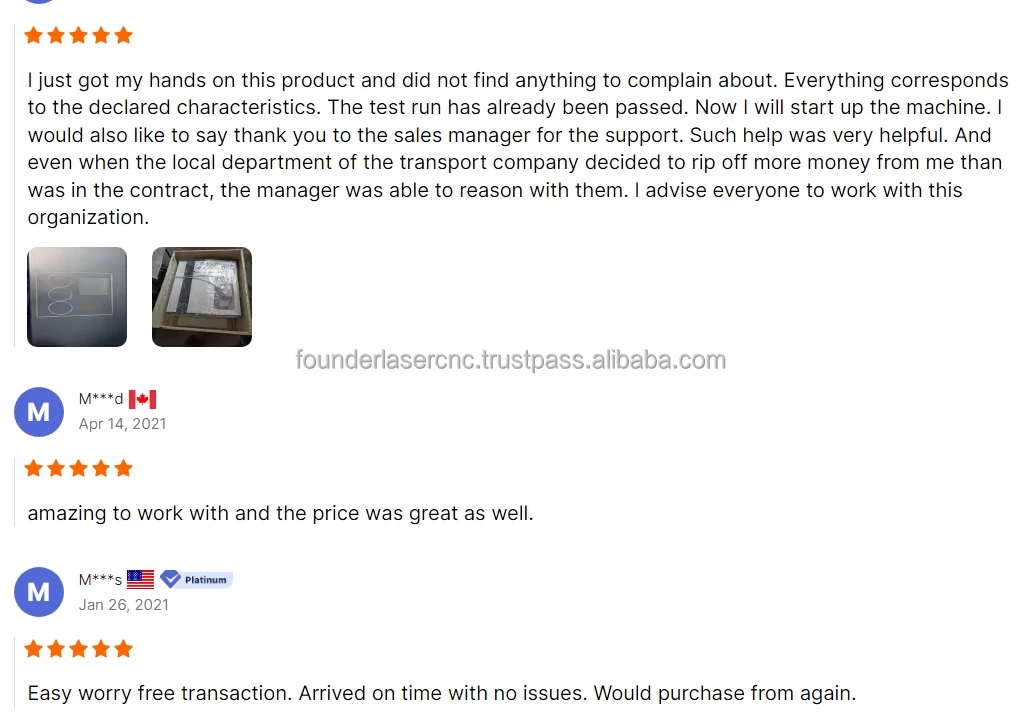
Task: Click the Canada flag icon beside M***d
Action: [x=142, y=400]
